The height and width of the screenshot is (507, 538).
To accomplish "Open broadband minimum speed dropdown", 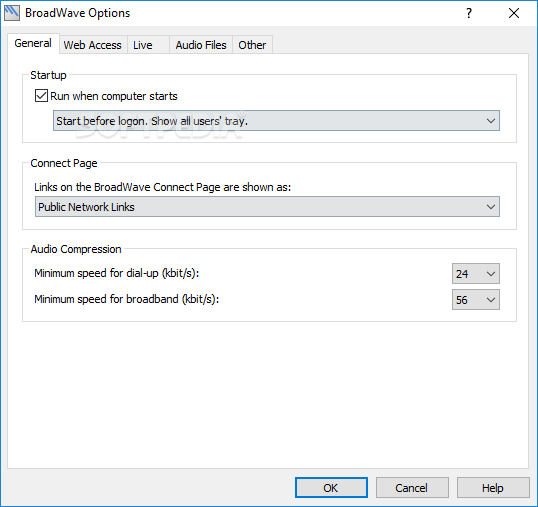I will click(476, 300).
